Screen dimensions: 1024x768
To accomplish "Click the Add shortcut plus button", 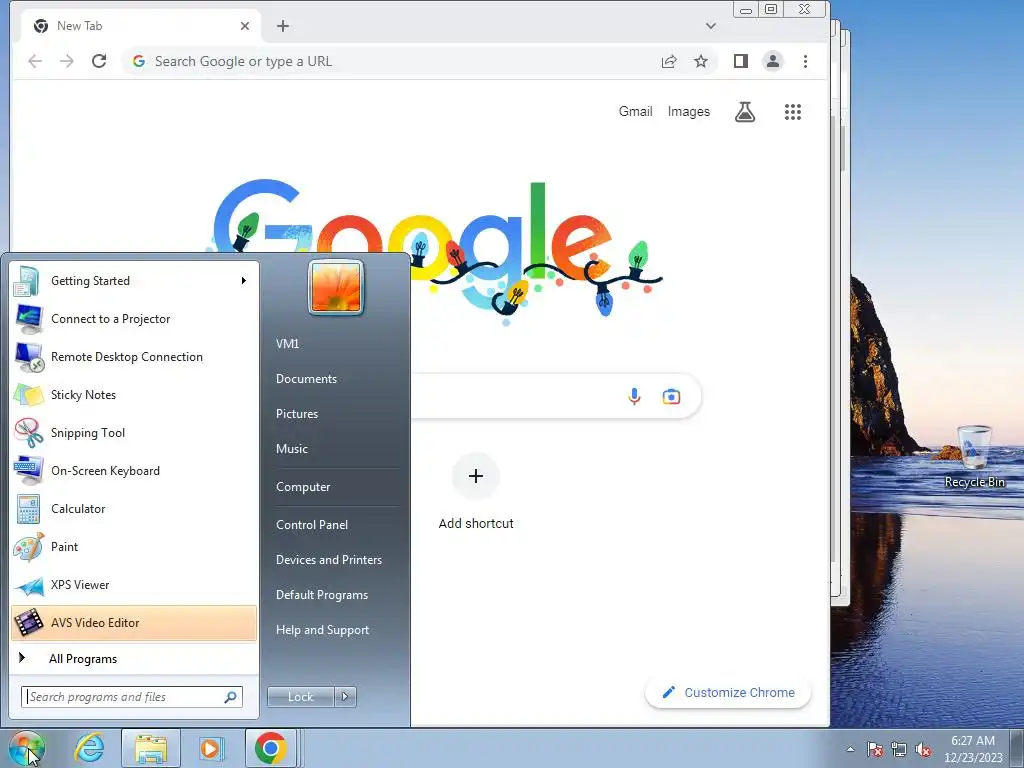I will tap(476, 476).
